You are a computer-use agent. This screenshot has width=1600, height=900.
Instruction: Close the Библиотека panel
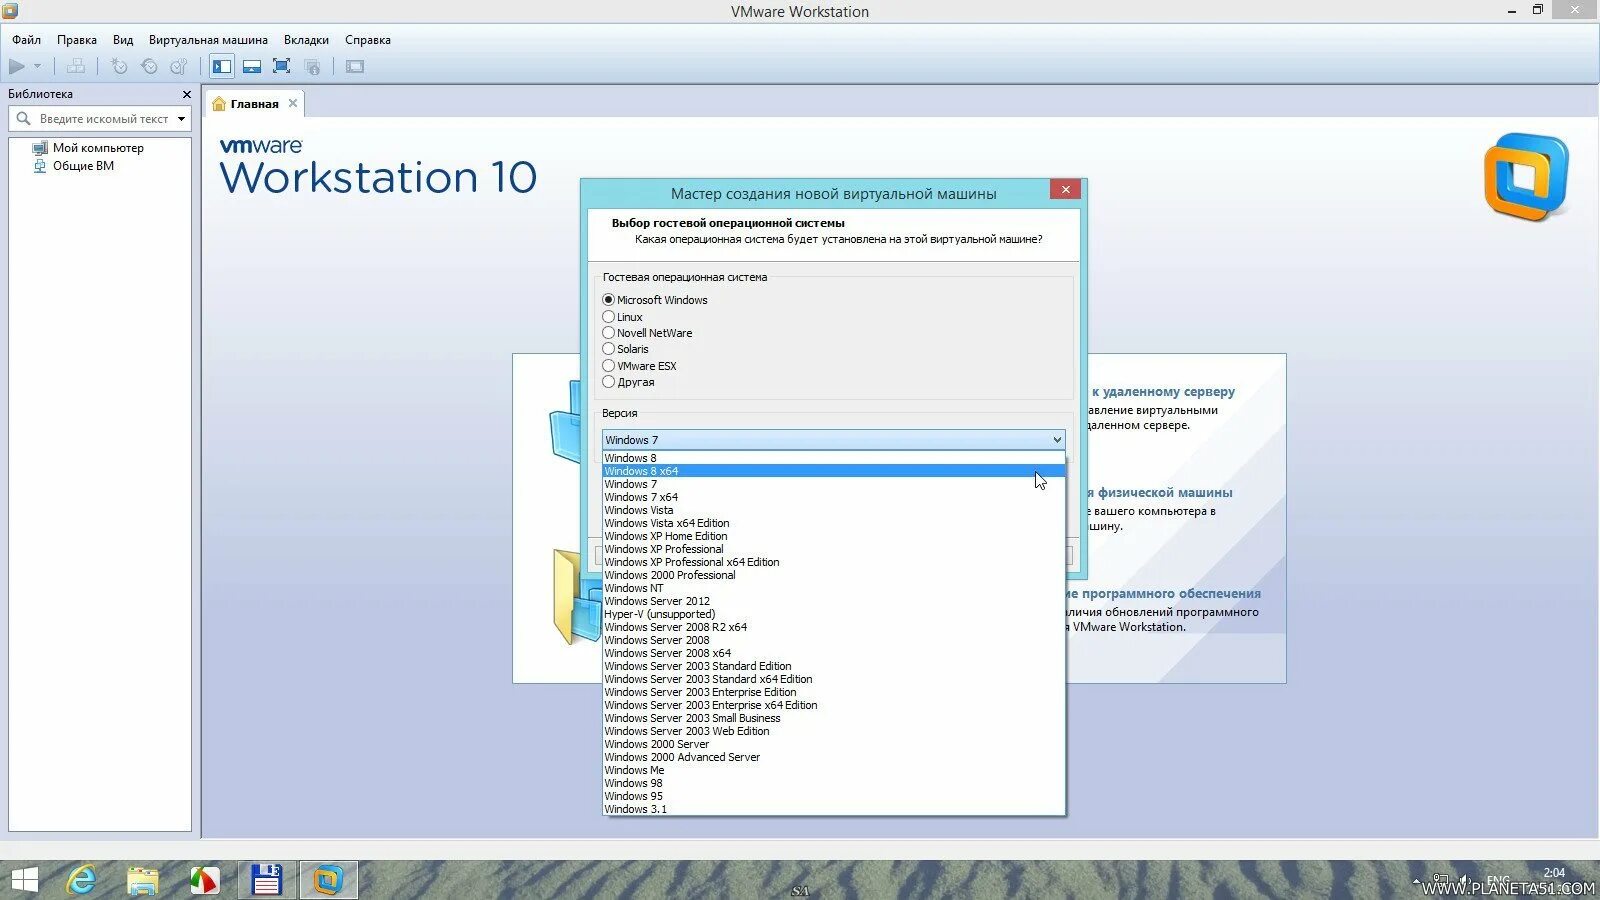point(186,94)
